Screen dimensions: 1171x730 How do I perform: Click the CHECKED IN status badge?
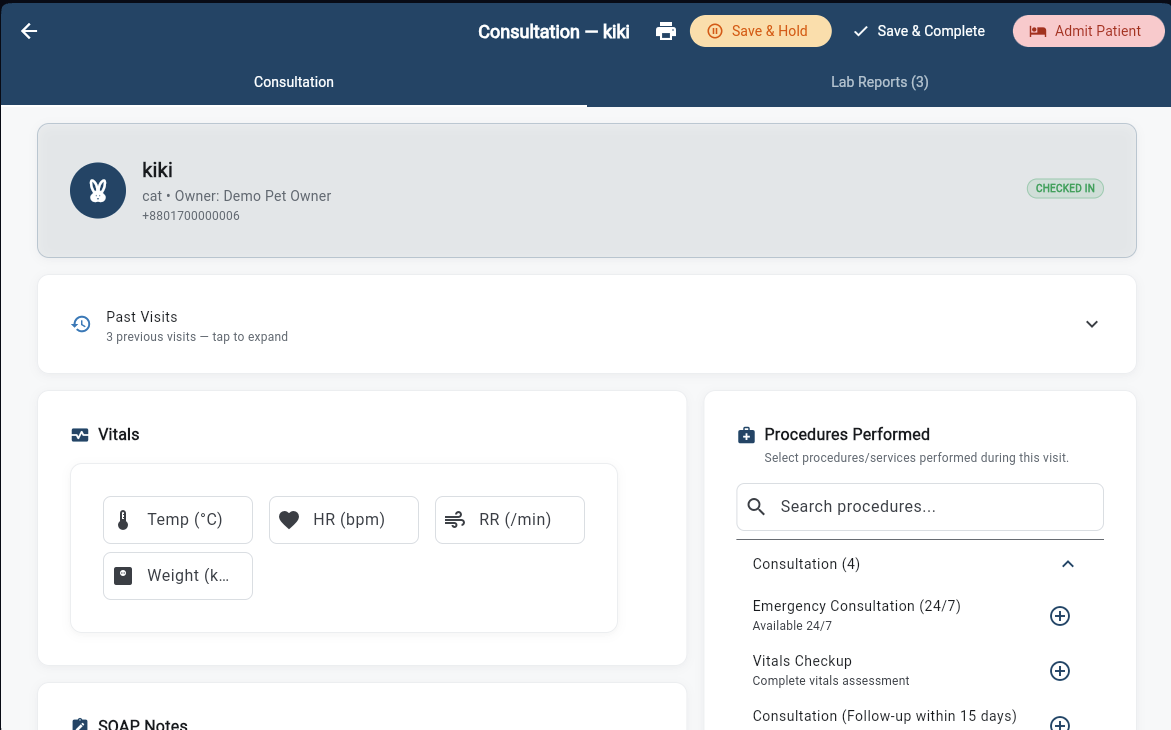pyautogui.click(x=1065, y=188)
